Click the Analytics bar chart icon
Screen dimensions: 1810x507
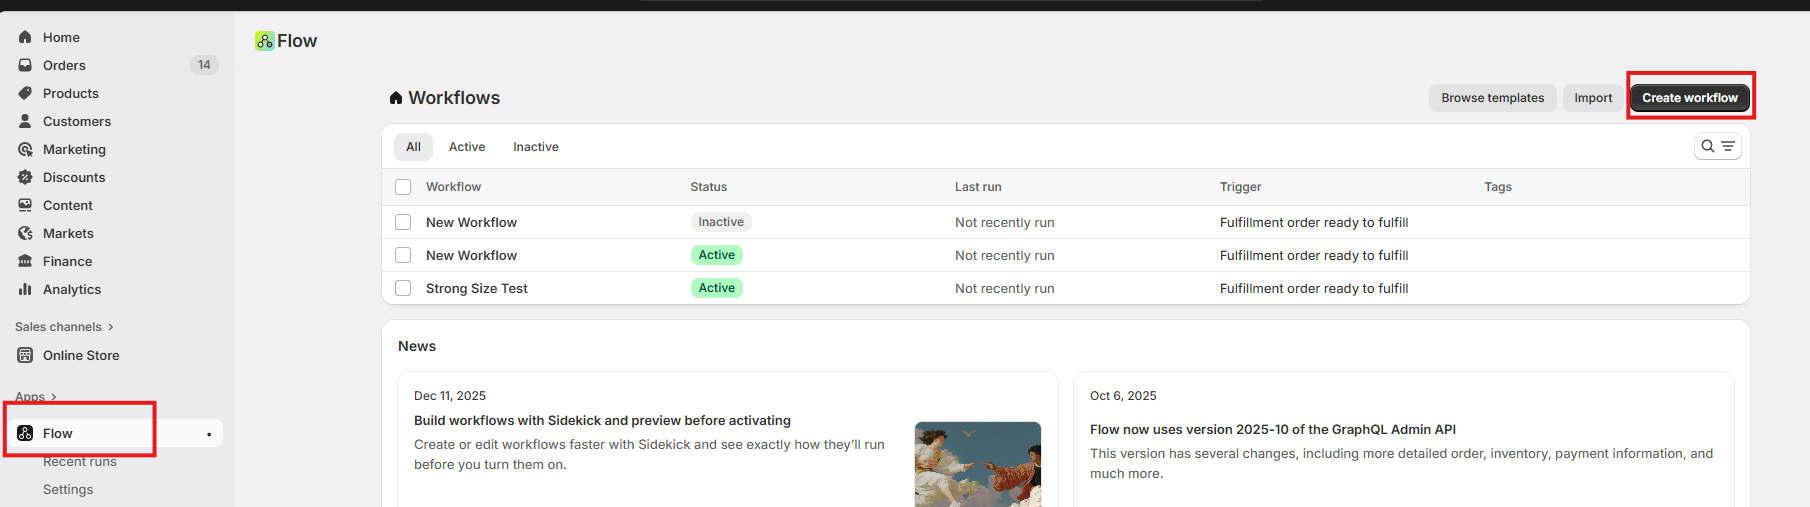[x=25, y=289]
